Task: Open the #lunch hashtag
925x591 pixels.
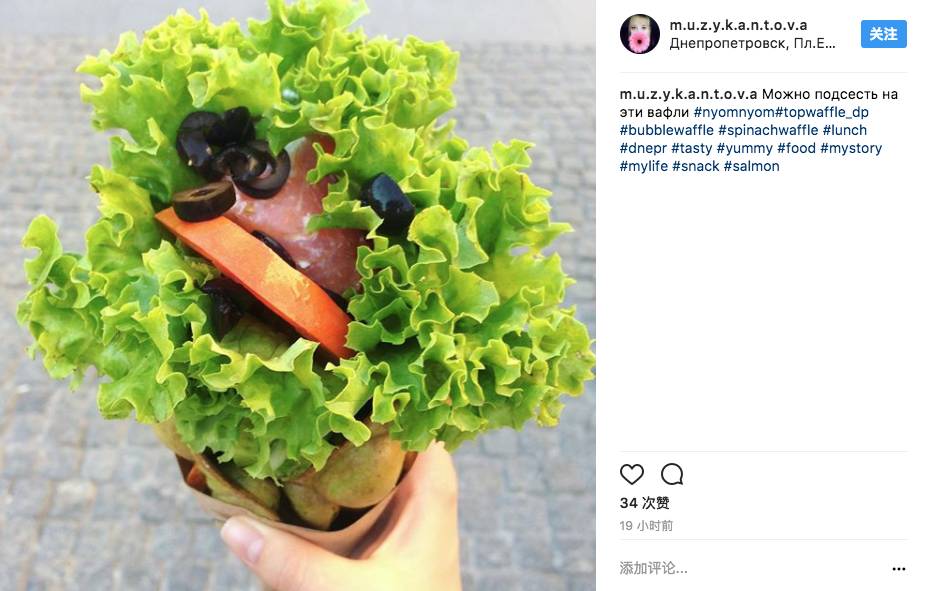Action: point(845,130)
